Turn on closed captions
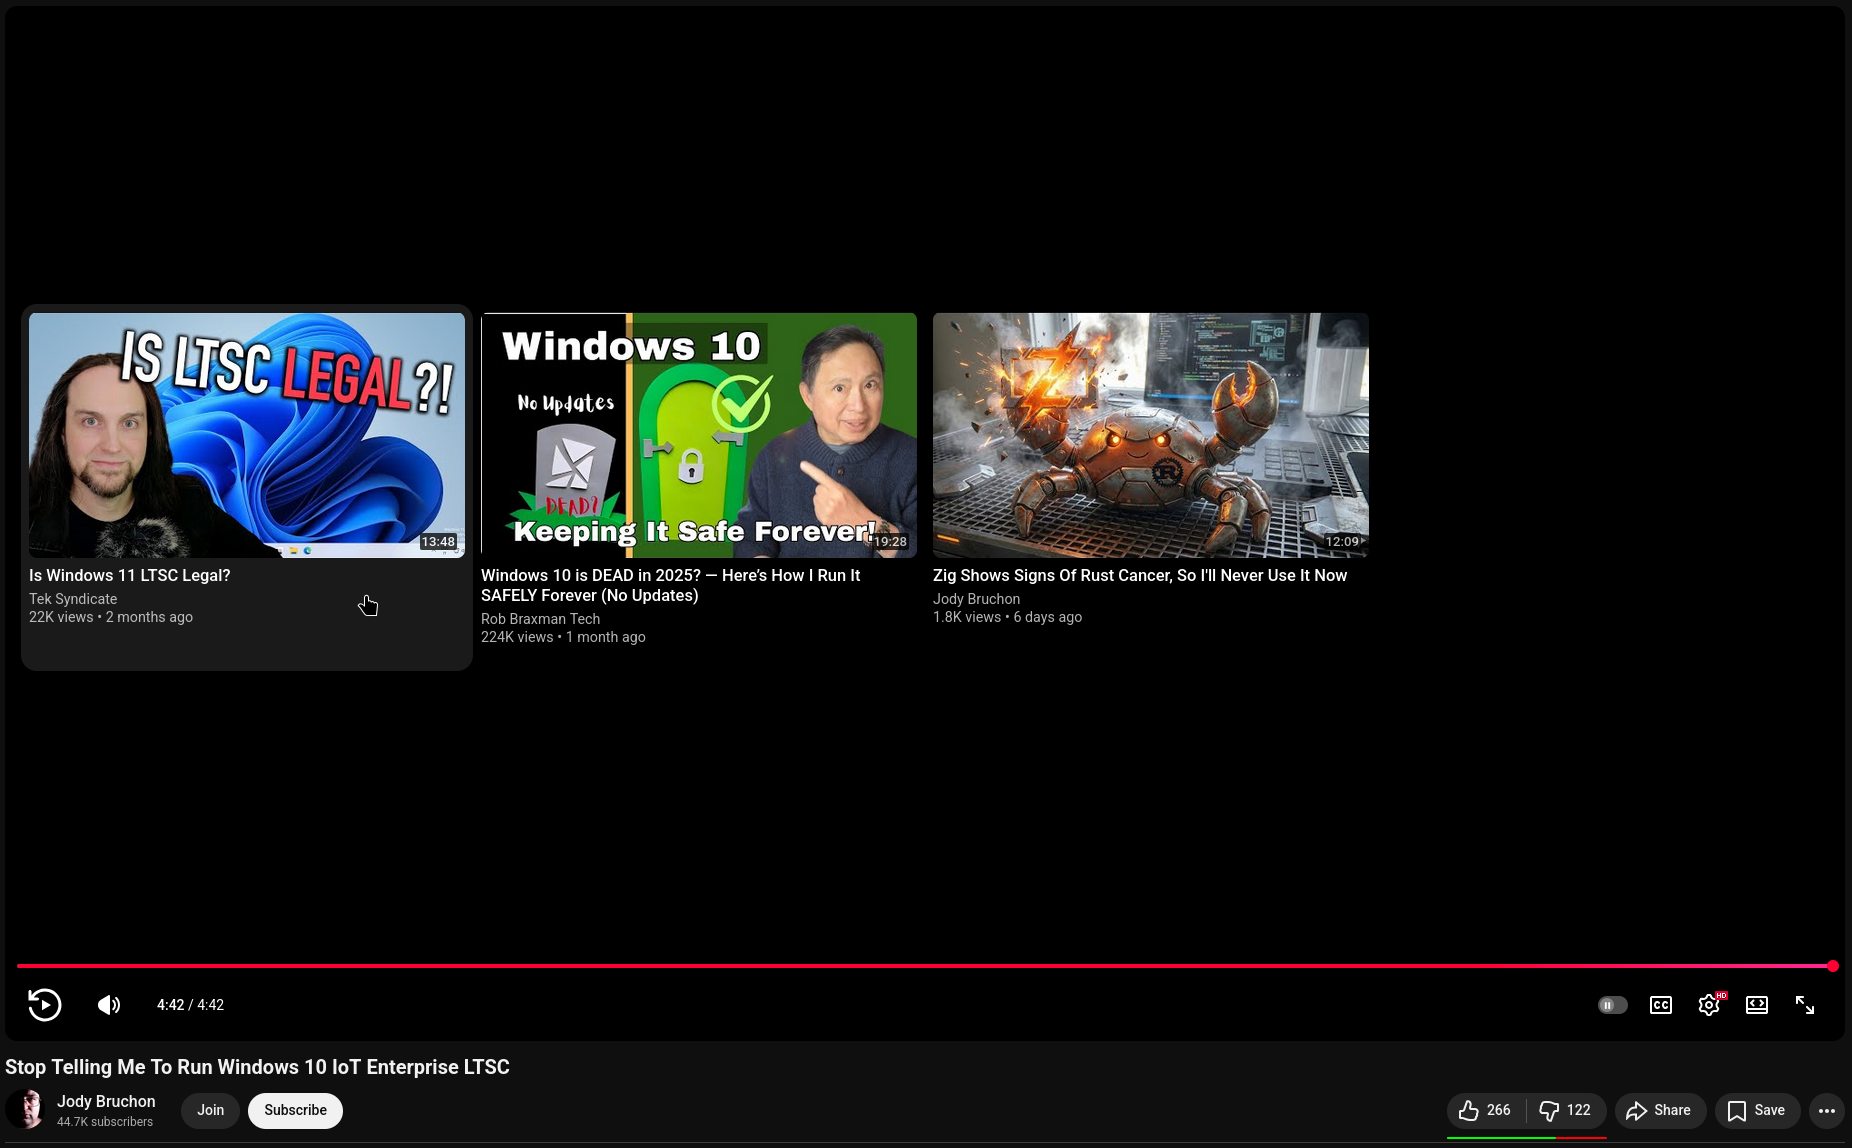The image size is (1852, 1148). [1661, 1005]
